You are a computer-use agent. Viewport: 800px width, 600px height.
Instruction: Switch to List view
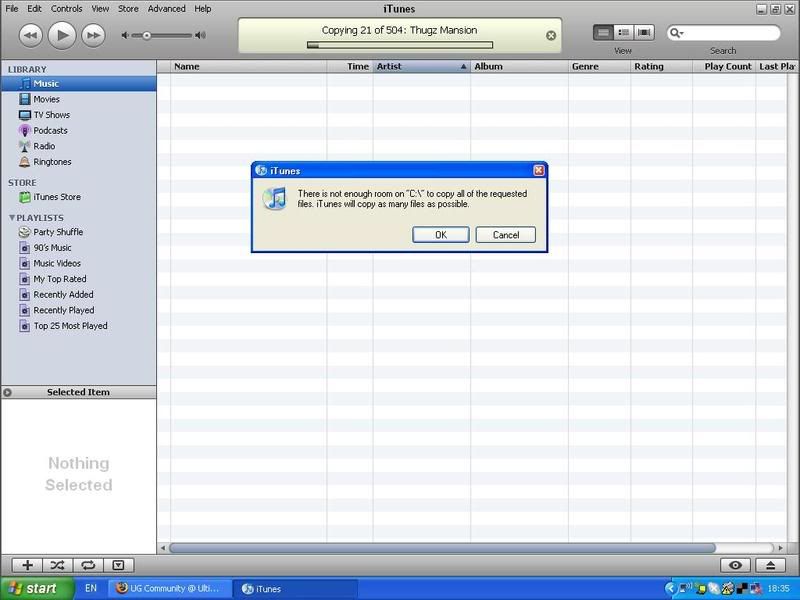pos(603,33)
